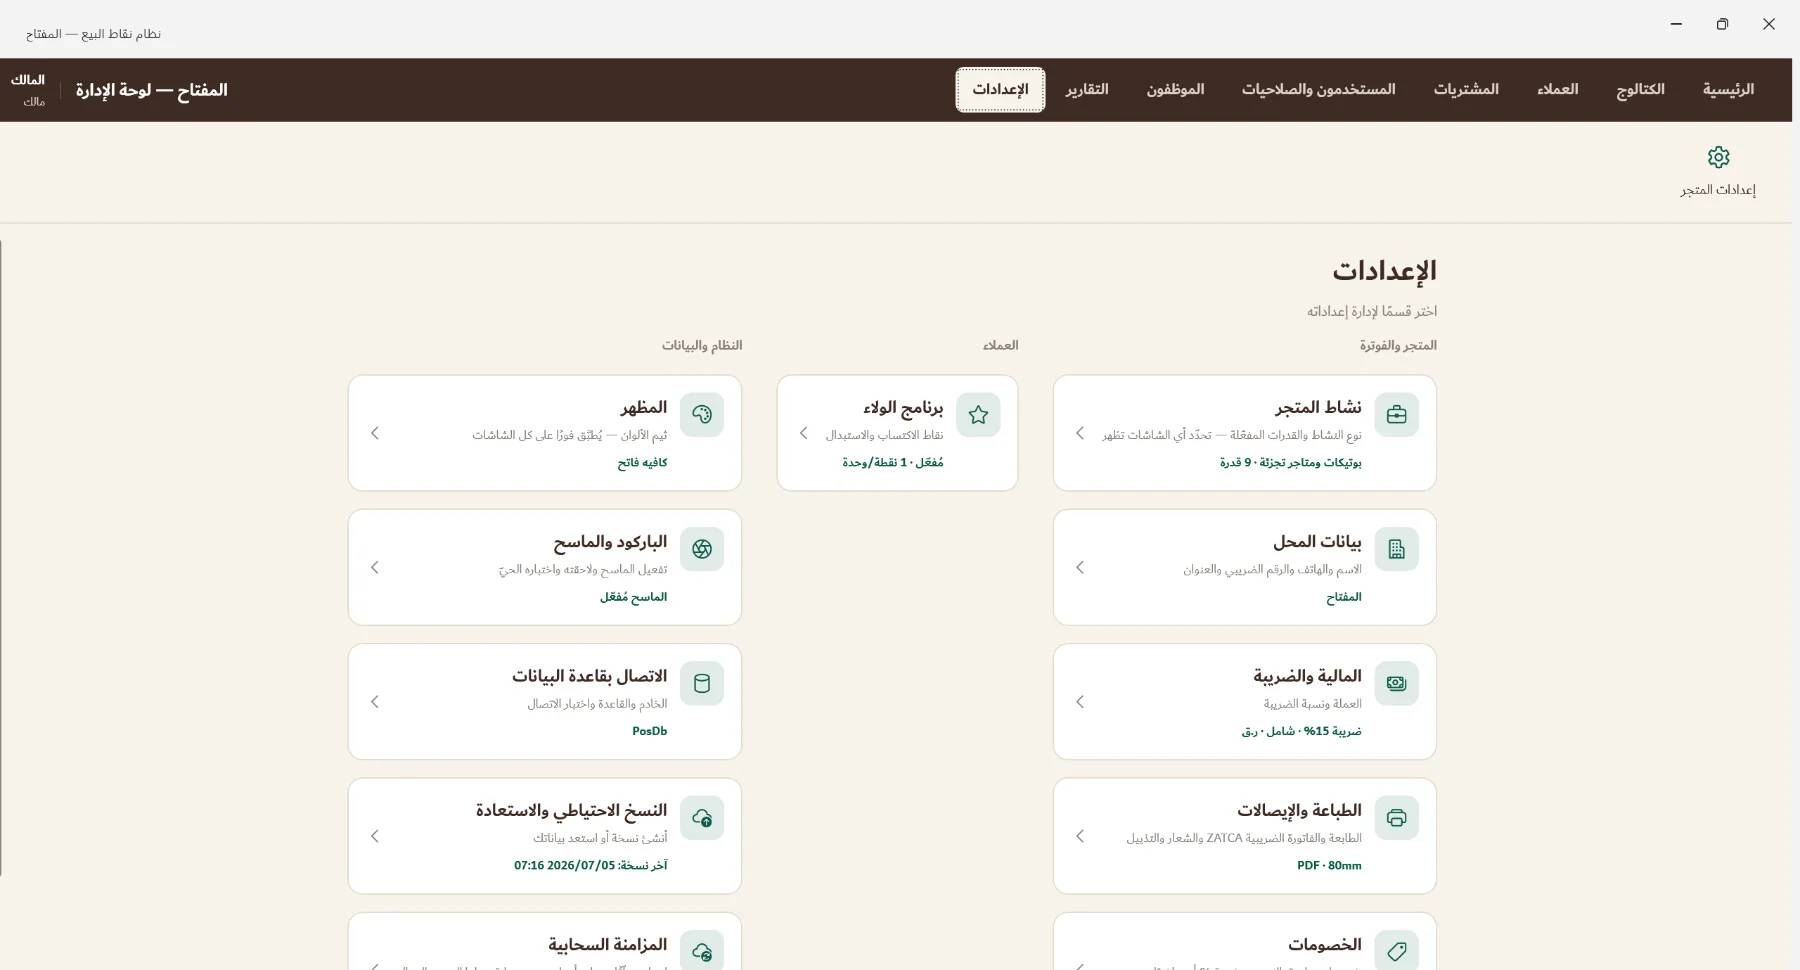Click the كافيه فاتح theme value
Screen dimensions: 1800x970
(x=642, y=463)
